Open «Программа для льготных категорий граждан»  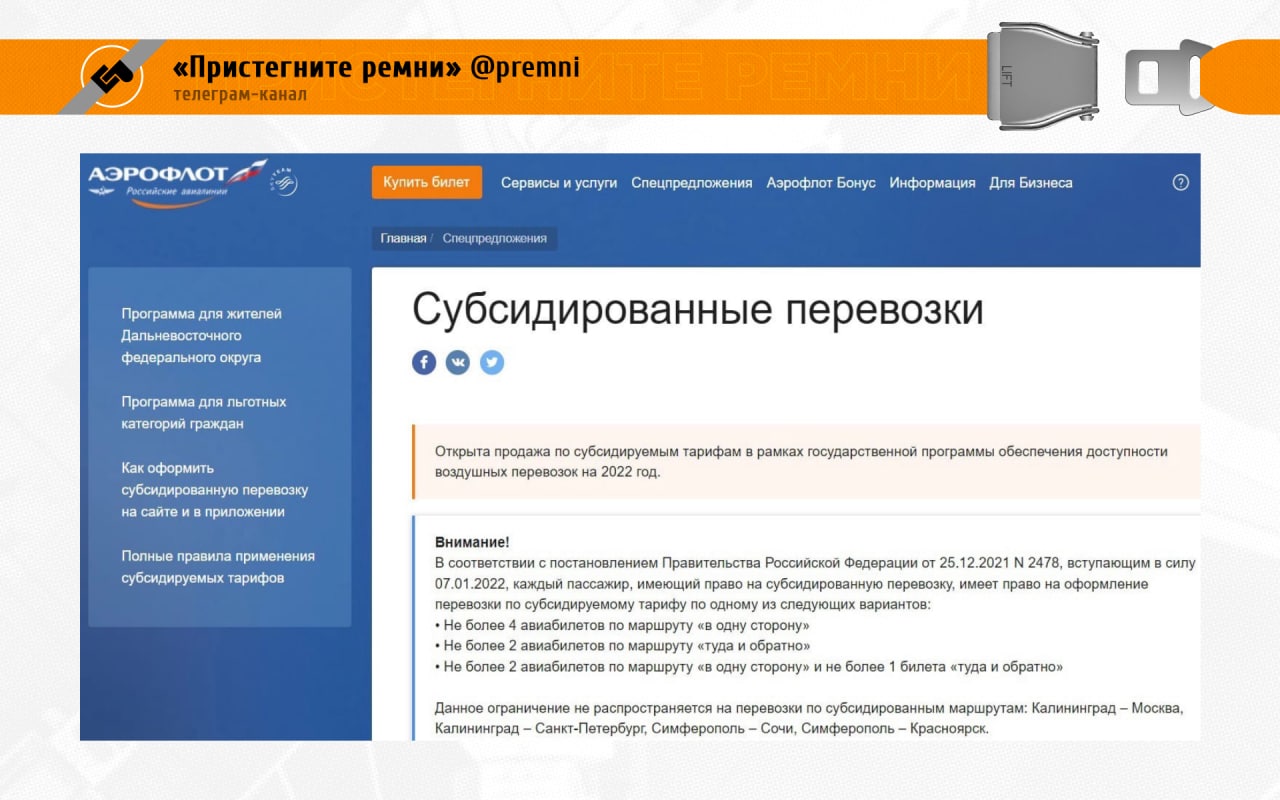click(204, 412)
